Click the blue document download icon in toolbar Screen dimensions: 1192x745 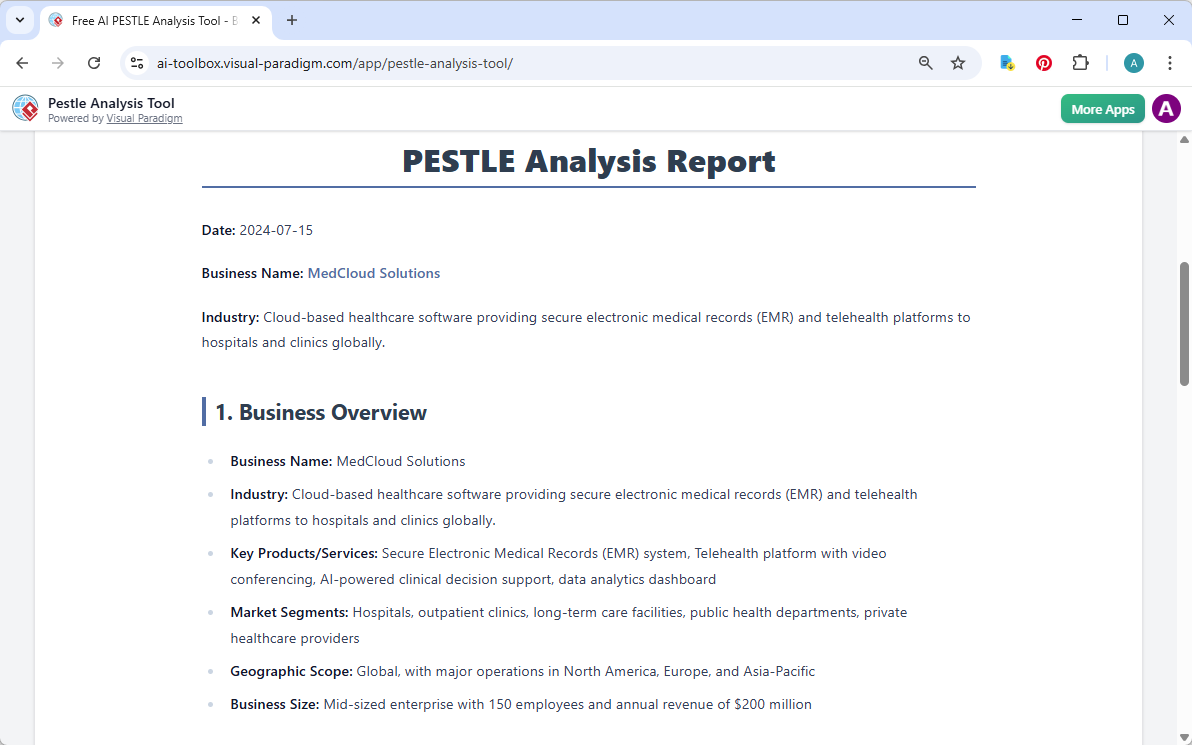(x=1006, y=62)
